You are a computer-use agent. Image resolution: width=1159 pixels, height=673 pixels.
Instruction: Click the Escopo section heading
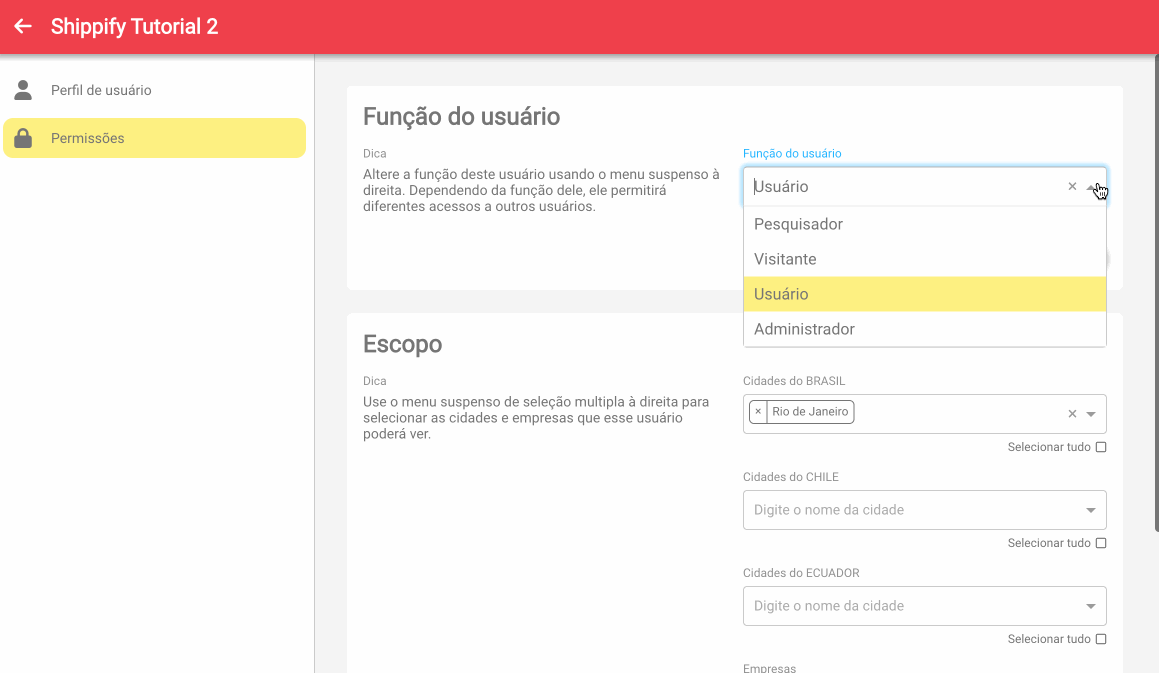[x=402, y=345]
